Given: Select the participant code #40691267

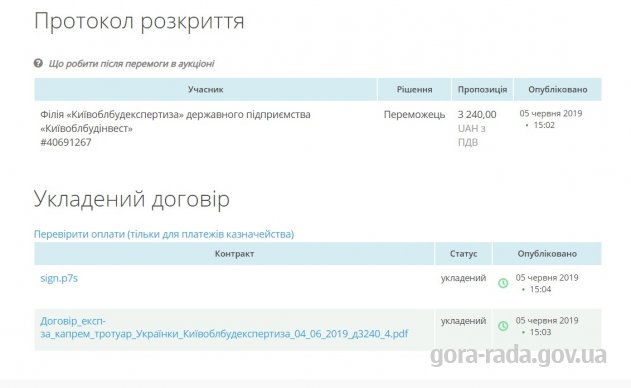Looking at the screenshot, I should pos(66,142).
